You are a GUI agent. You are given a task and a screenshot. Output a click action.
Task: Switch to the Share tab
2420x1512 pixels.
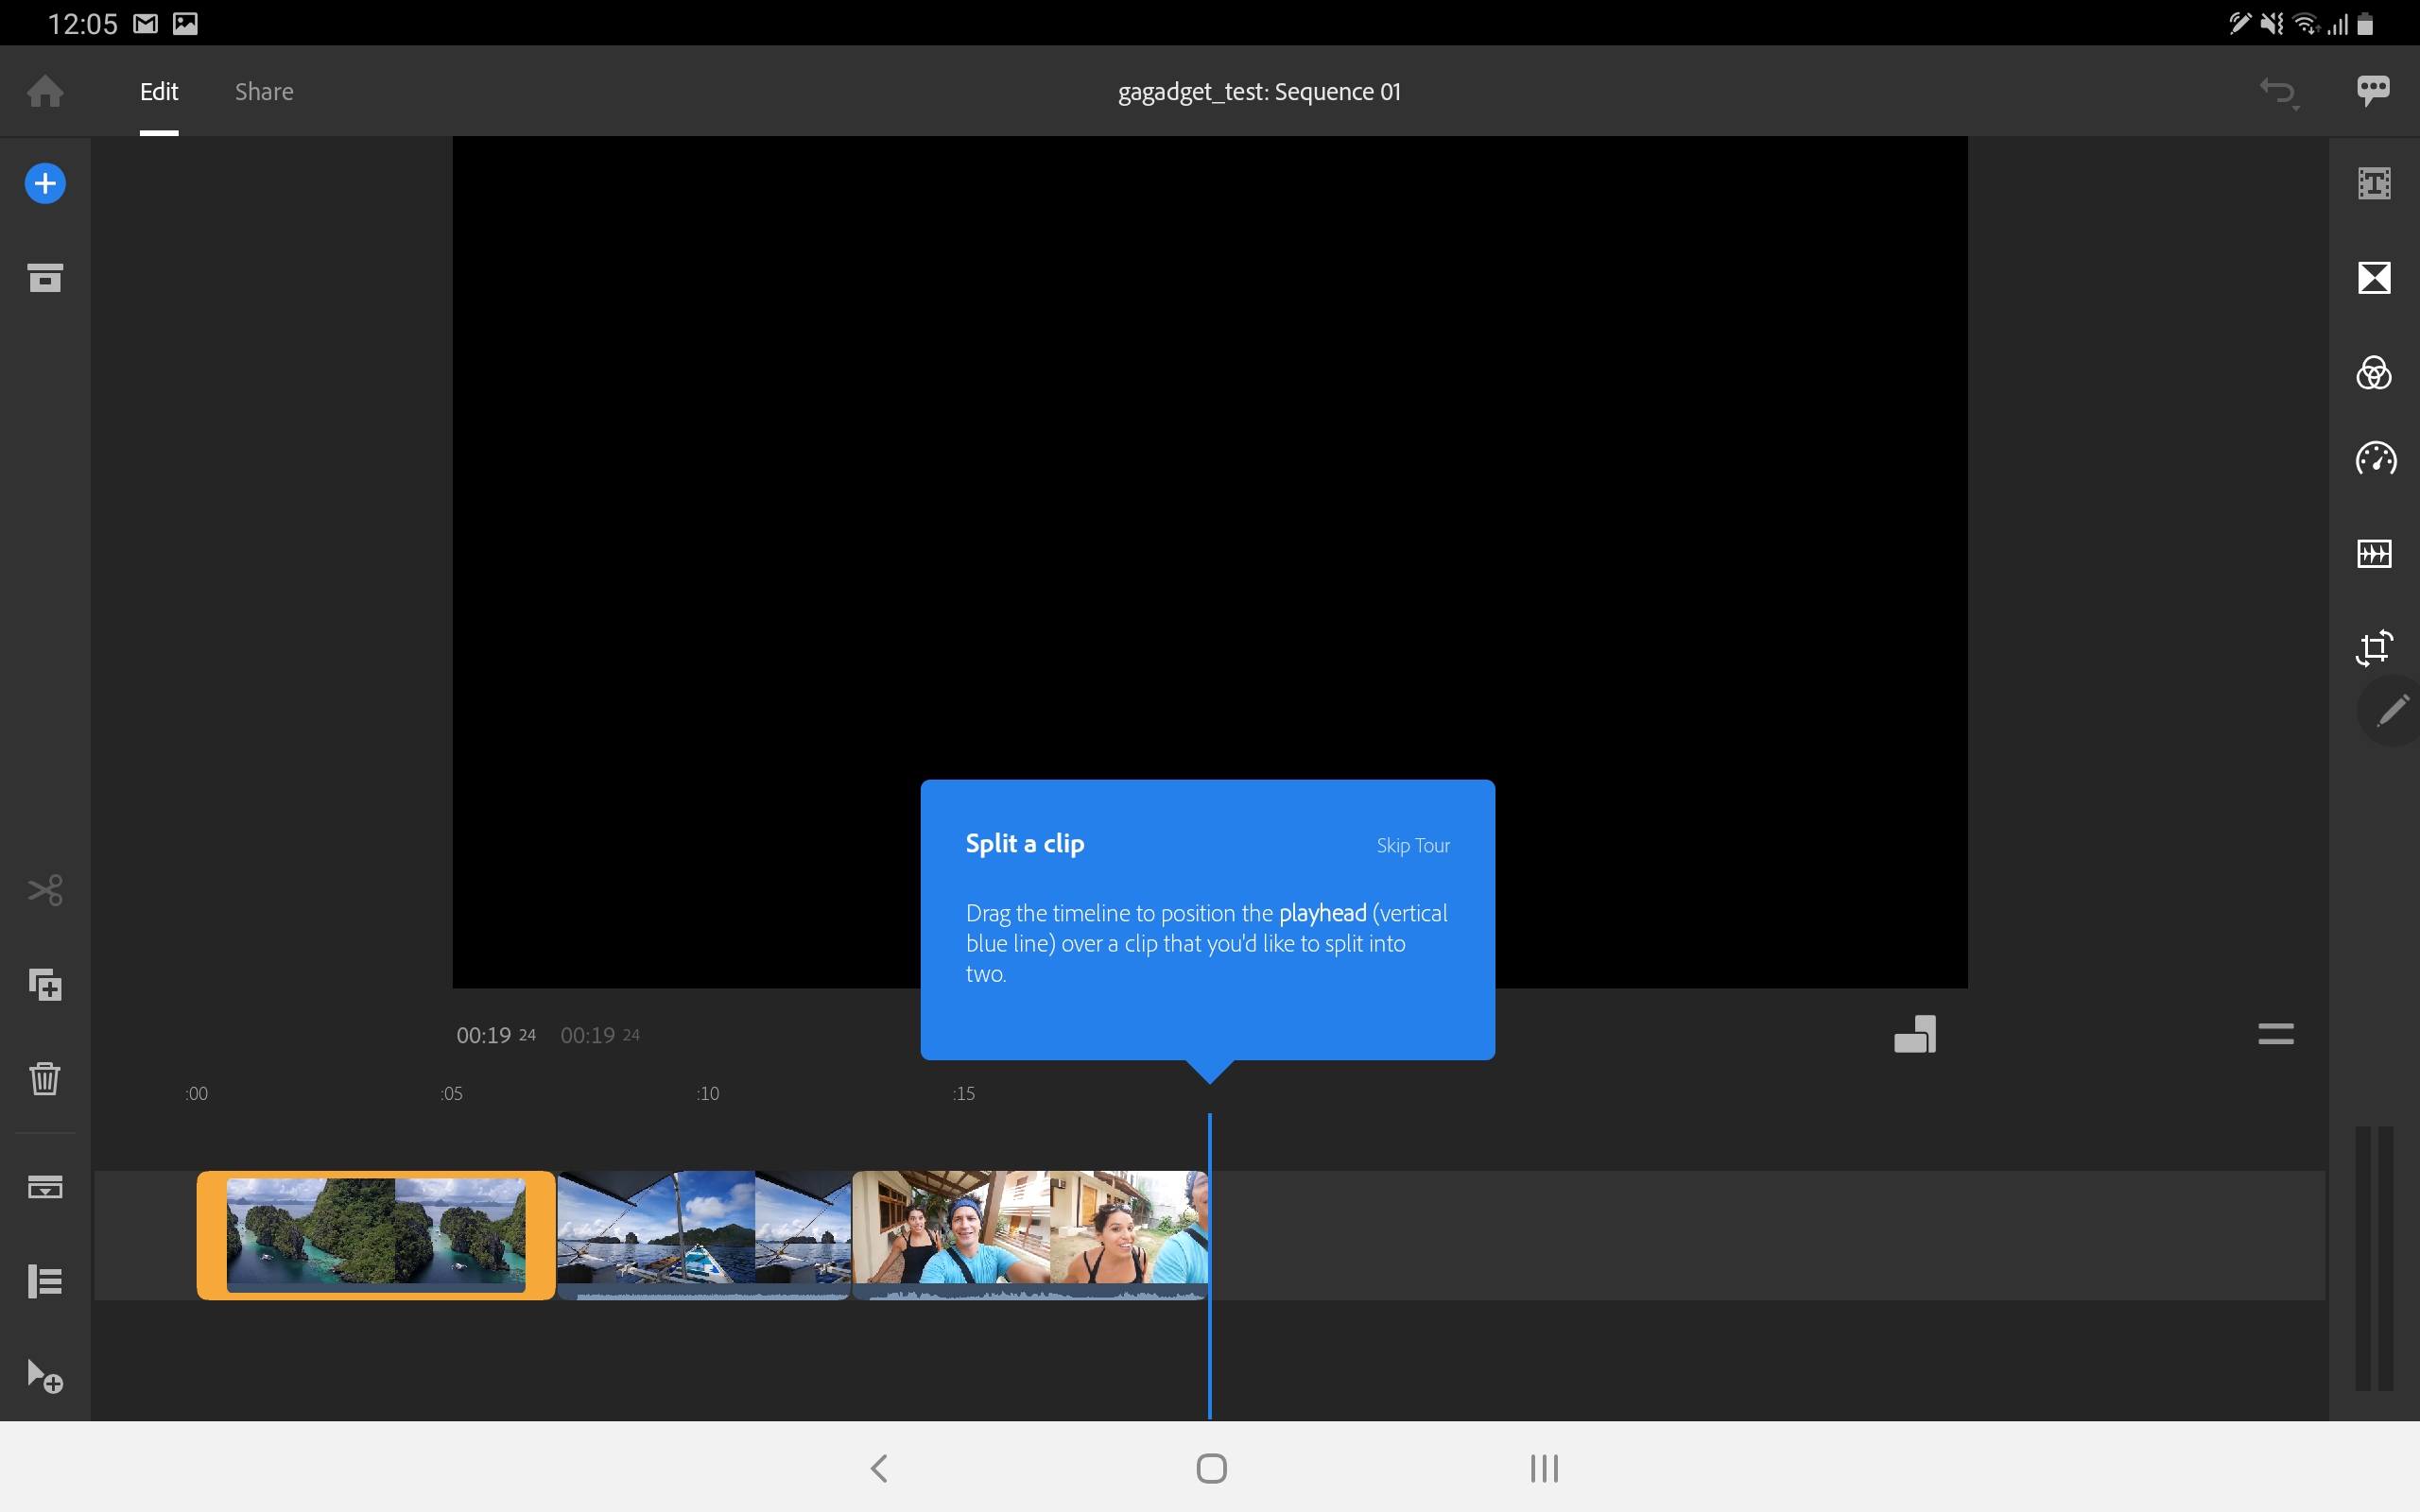click(x=264, y=91)
